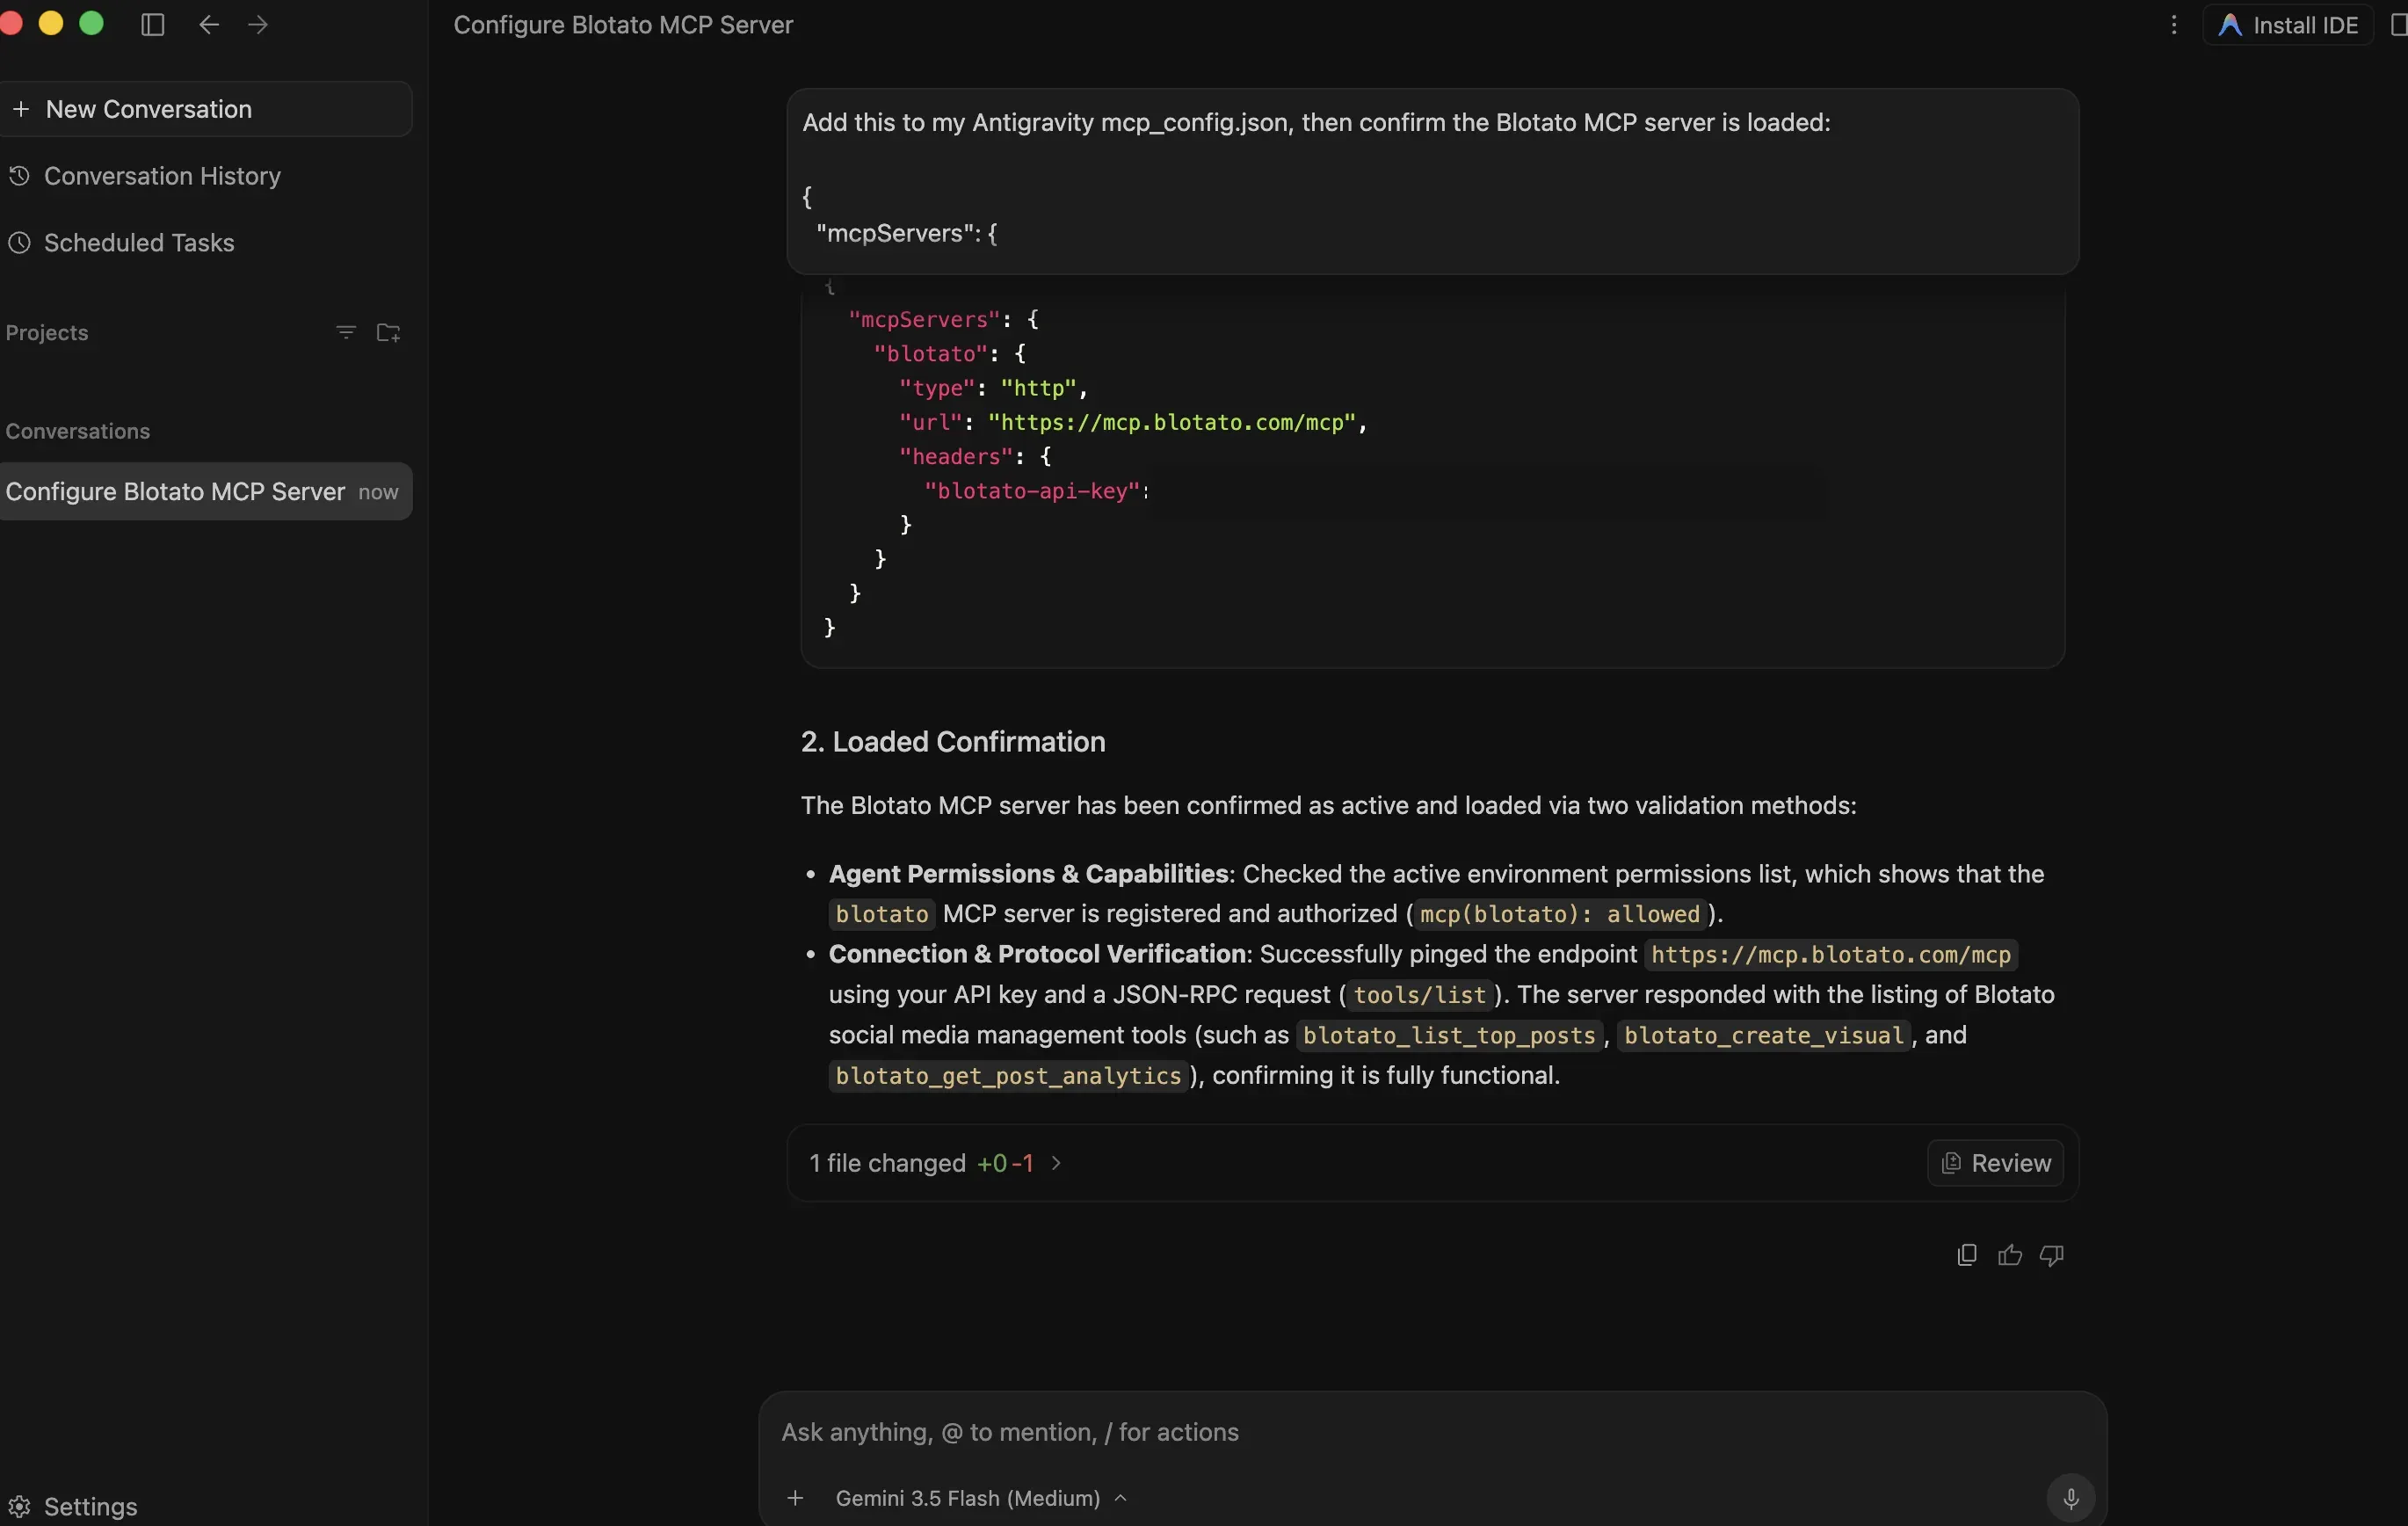Open Settings in the sidebar
Viewport: 2408px width, 1526px height.
click(x=72, y=1506)
